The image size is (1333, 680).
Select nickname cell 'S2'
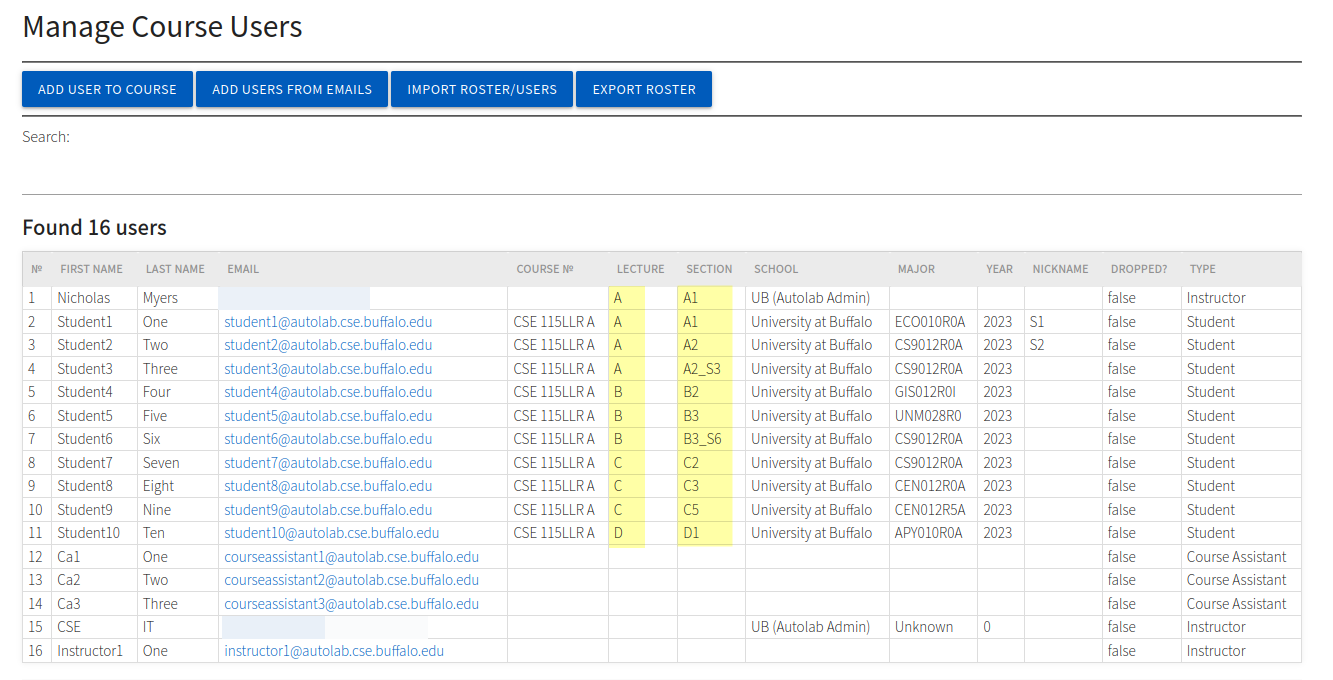pos(1037,345)
